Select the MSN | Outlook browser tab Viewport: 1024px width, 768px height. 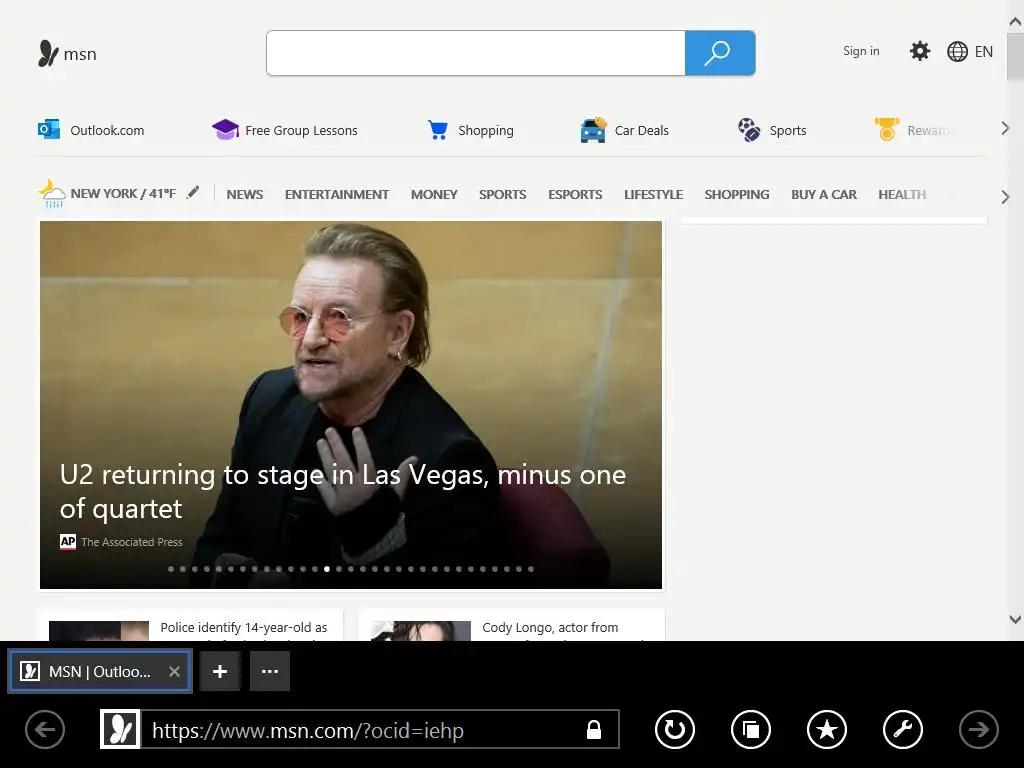(101, 671)
